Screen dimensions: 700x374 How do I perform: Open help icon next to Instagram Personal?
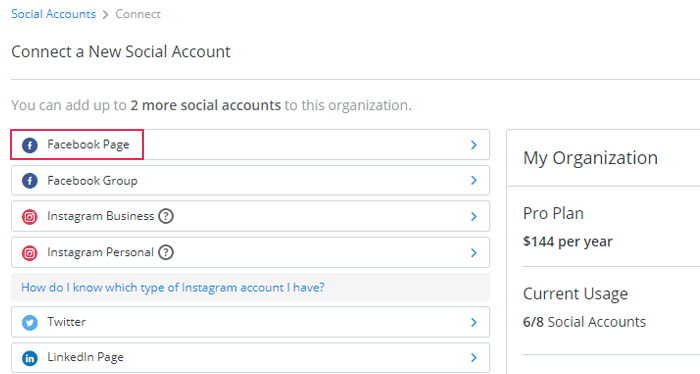tap(166, 253)
